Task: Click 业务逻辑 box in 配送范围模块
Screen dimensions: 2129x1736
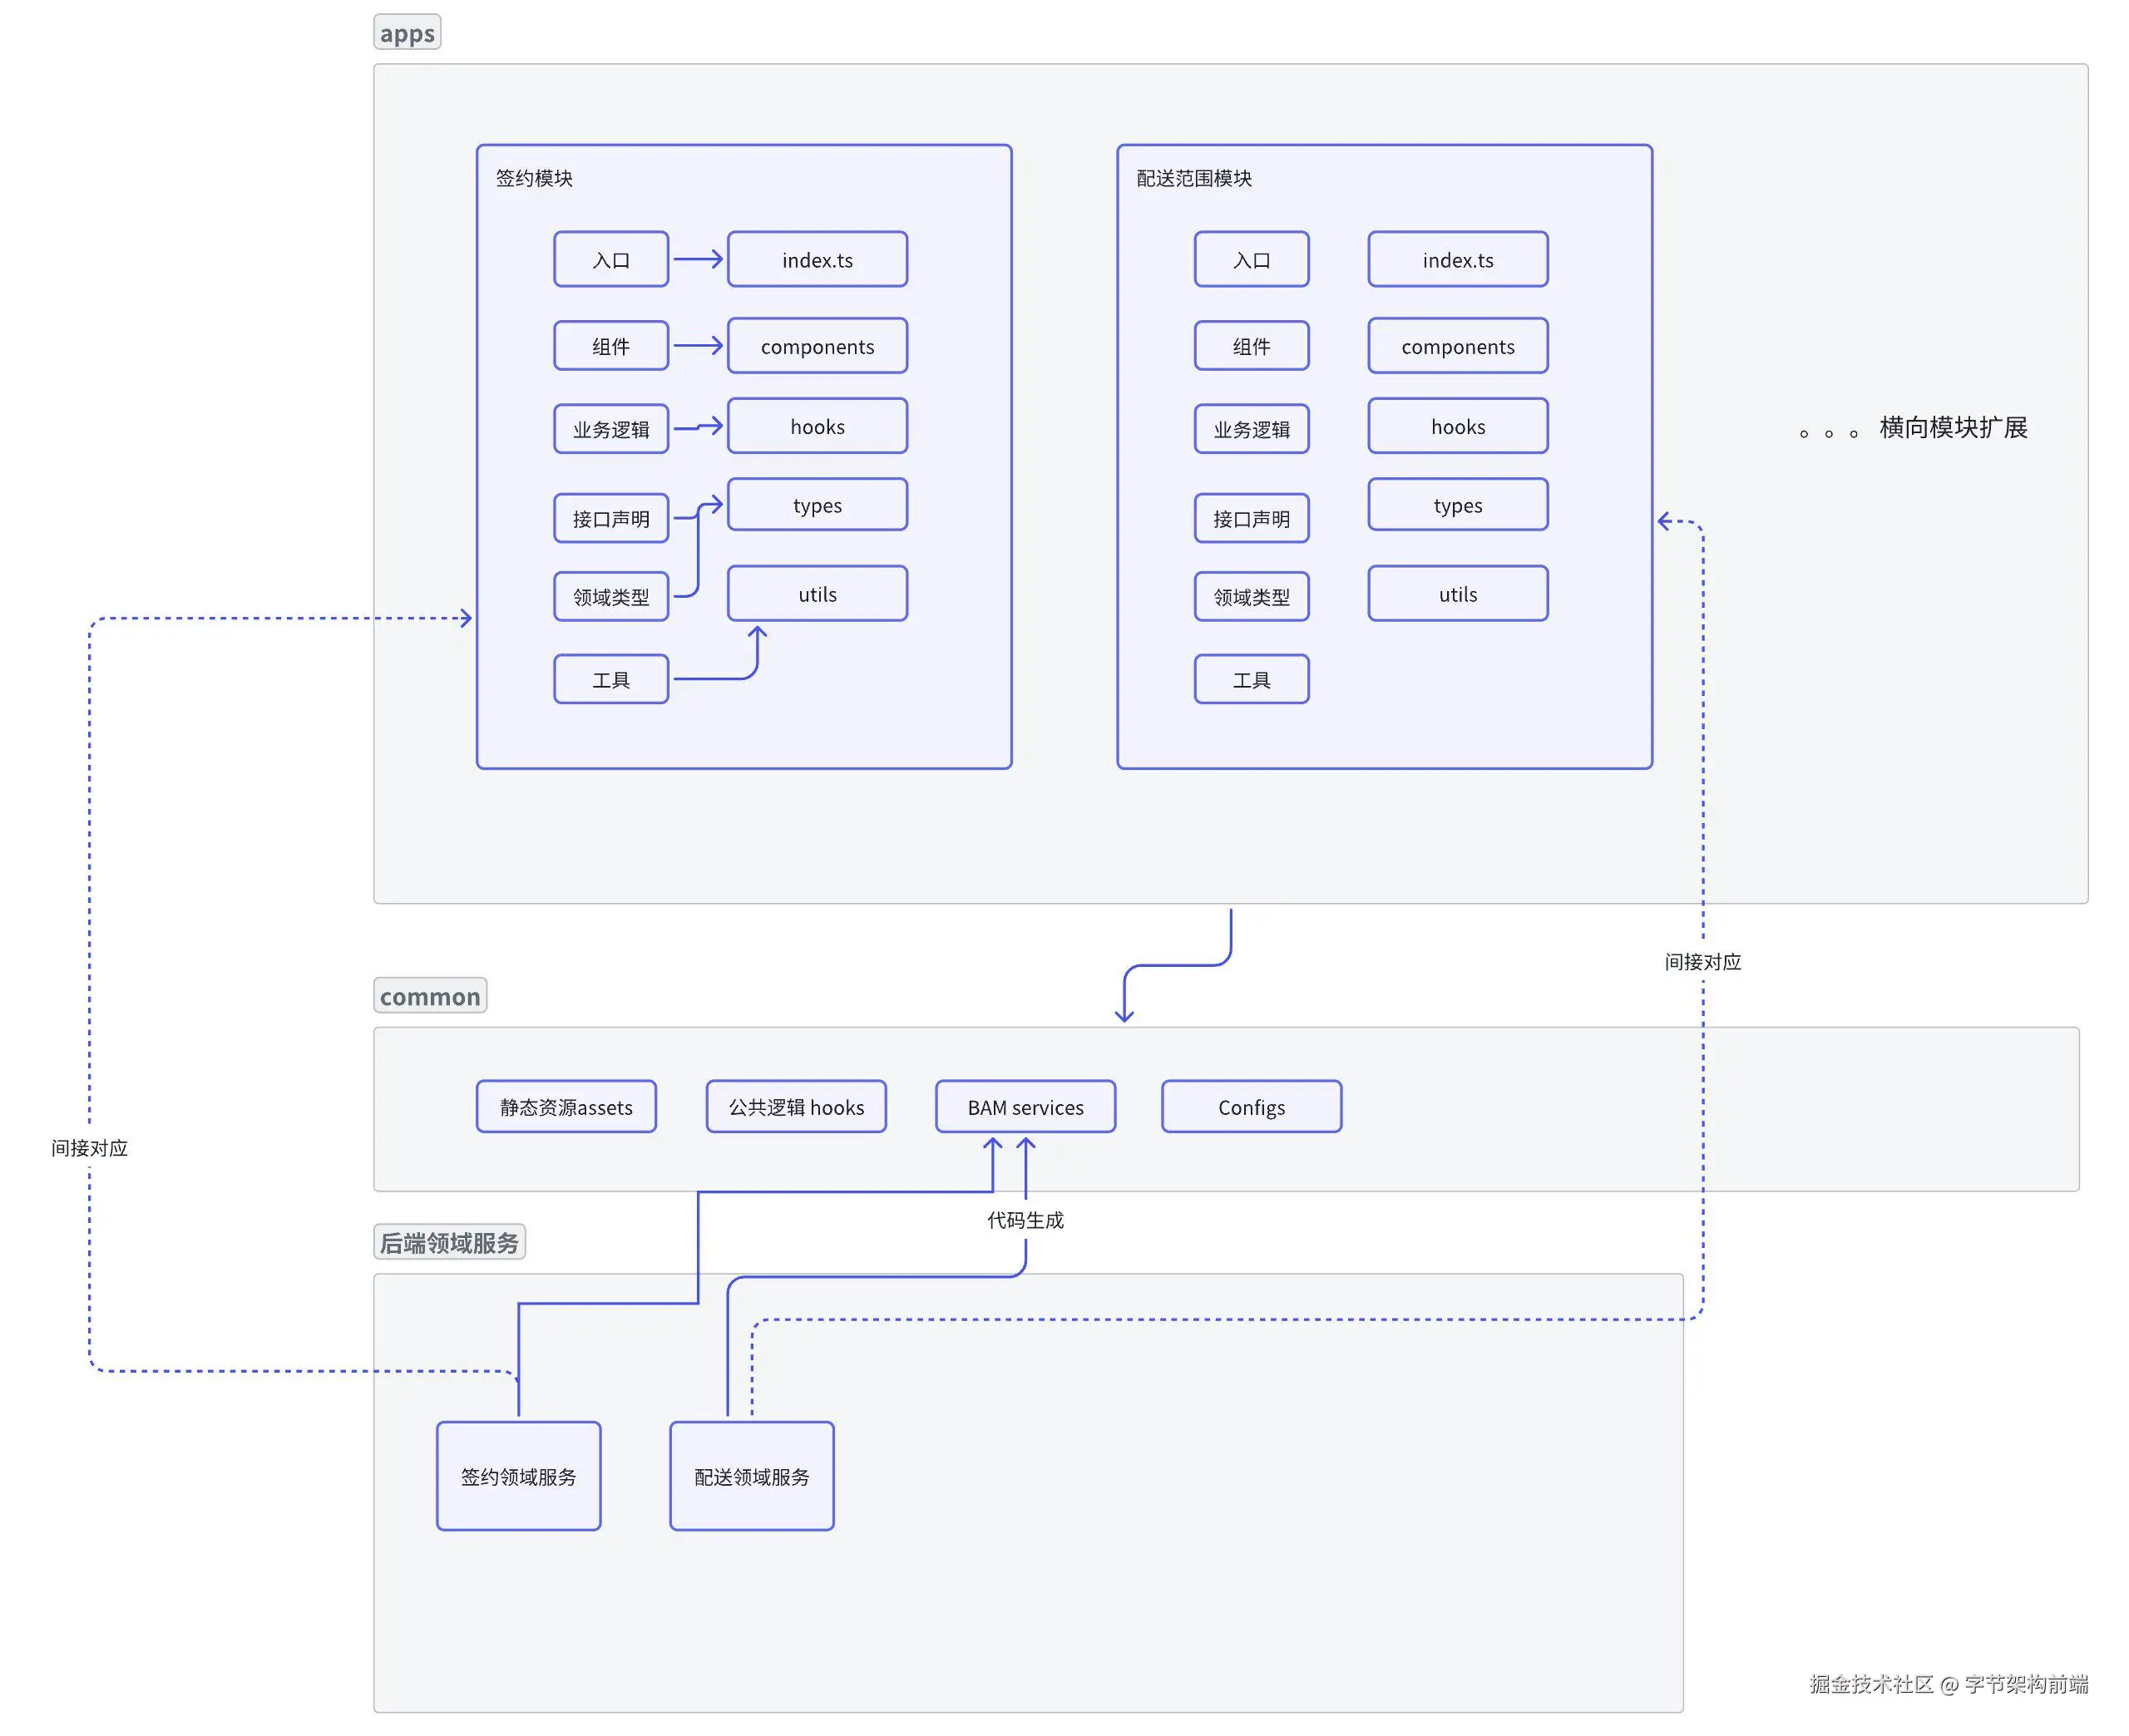Action: pyautogui.click(x=1250, y=429)
